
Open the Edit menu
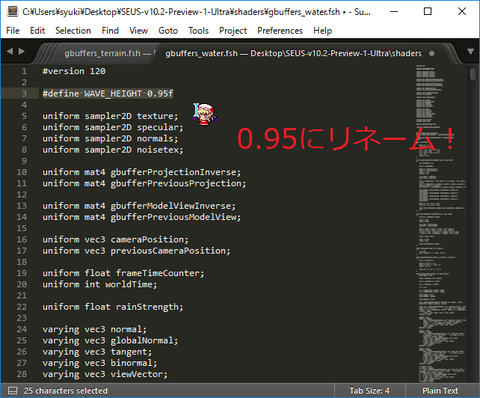pyautogui.click(x=37, y=31)
